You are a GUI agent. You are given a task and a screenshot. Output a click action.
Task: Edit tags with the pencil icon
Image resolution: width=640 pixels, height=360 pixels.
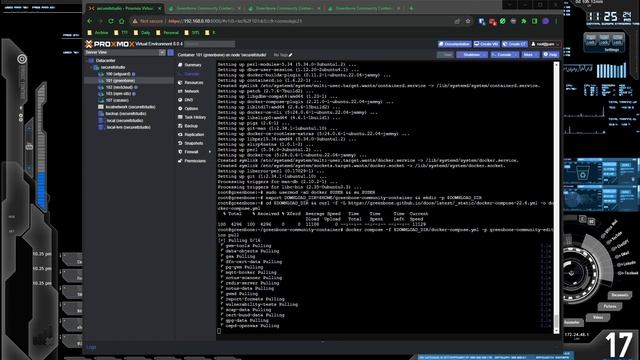[x=291, y=55]
